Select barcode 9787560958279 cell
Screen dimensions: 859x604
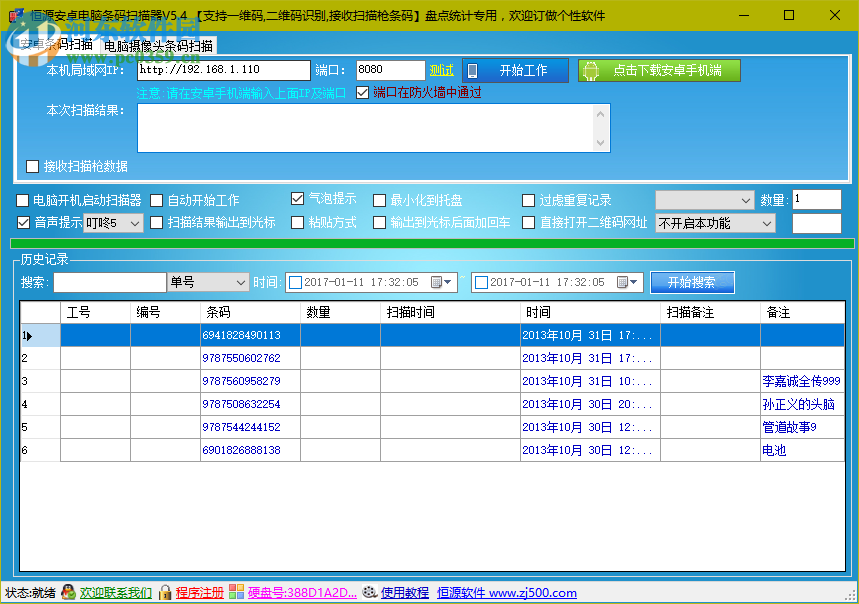(x=250, y=381)
